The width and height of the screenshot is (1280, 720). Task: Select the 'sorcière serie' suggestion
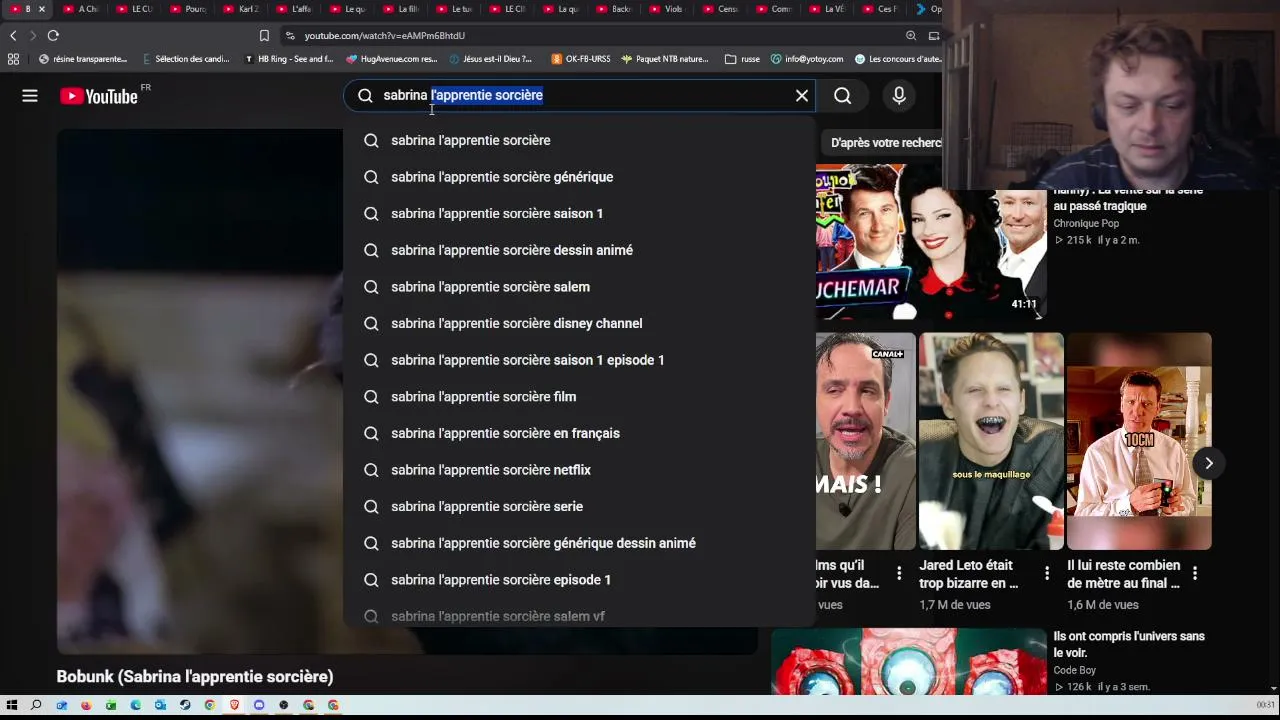click(579, 507)
